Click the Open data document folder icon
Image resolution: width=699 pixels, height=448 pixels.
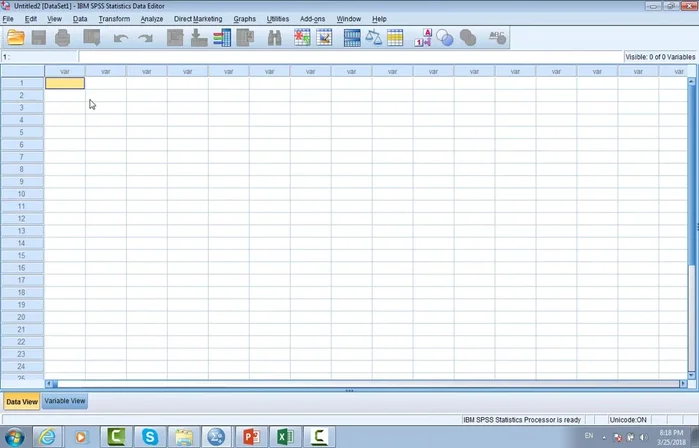pos(16,37)
